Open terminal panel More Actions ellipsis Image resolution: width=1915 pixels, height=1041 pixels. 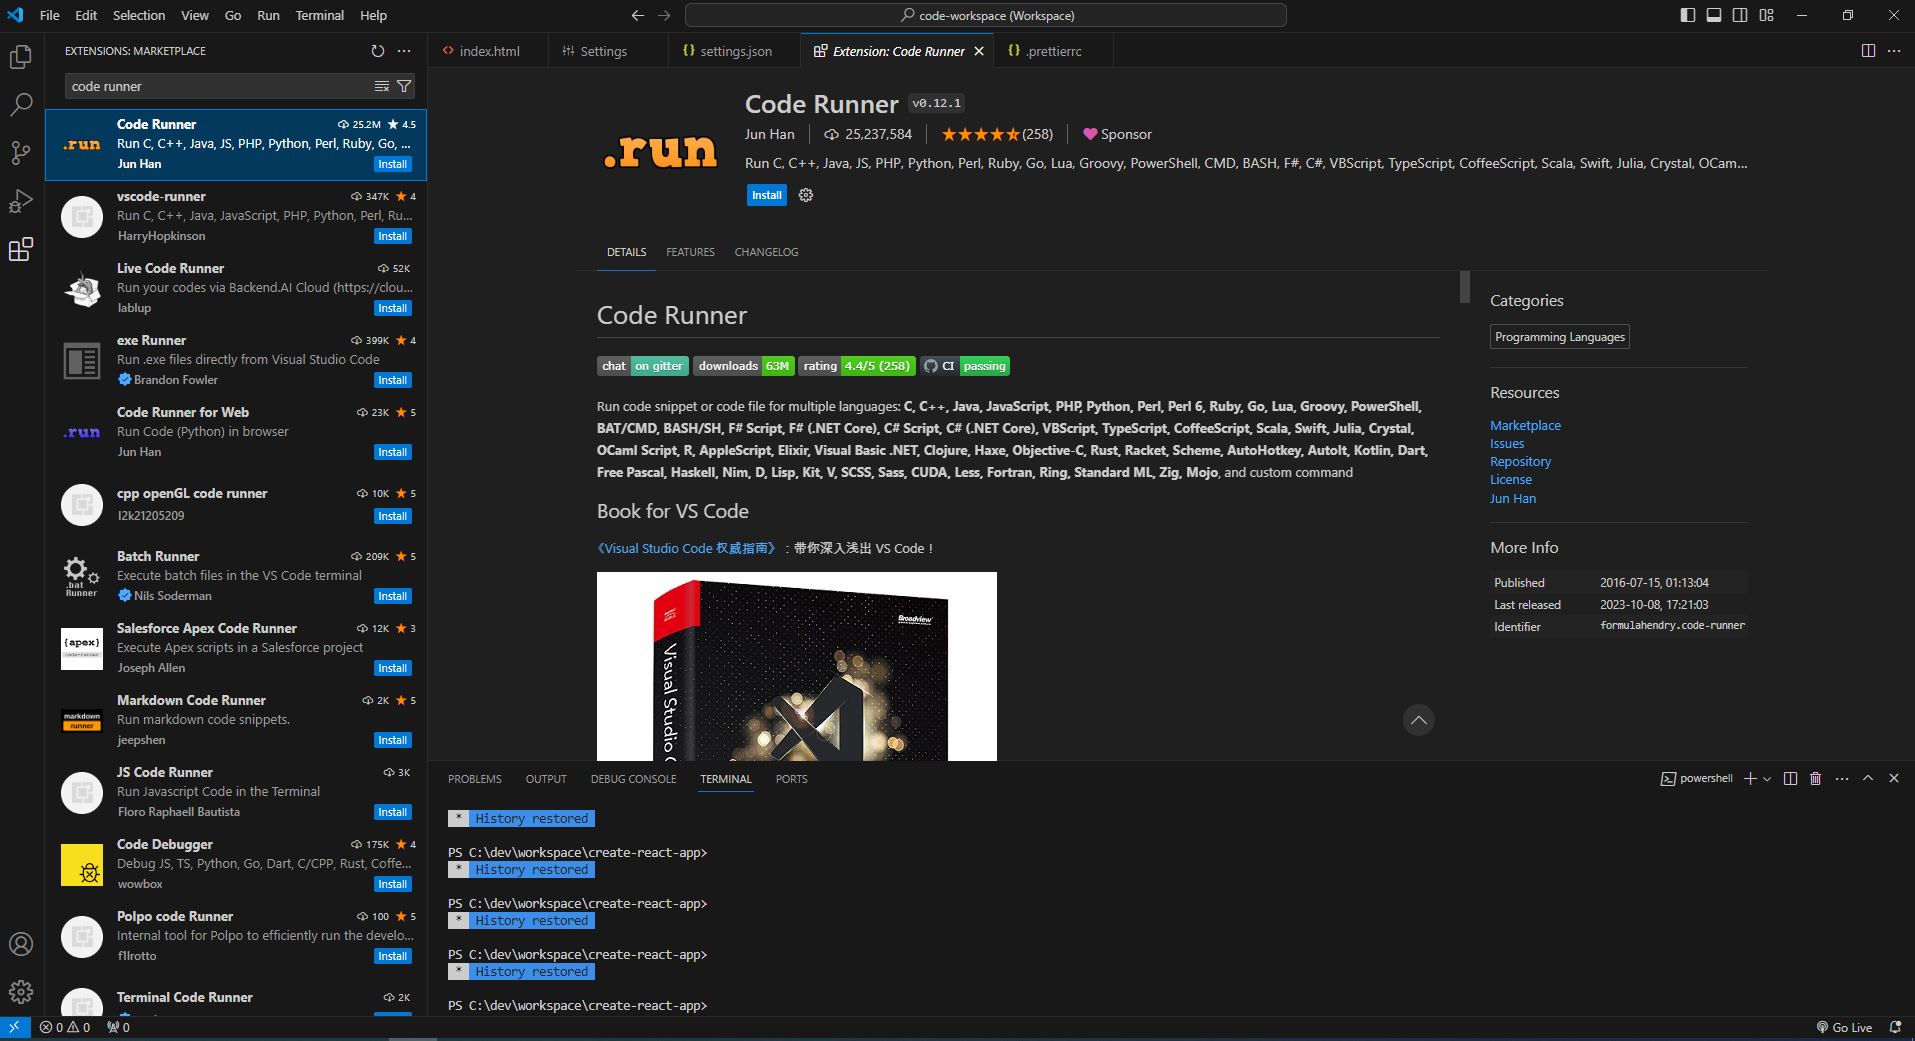(x=1842, y=778)
